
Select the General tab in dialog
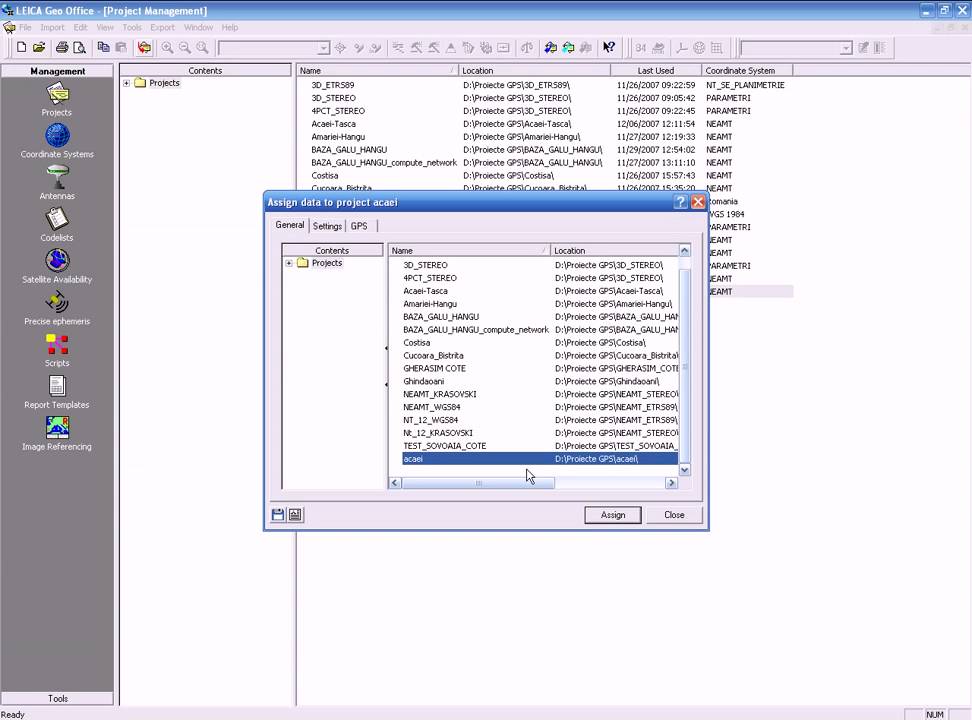(x=289, y=225)
